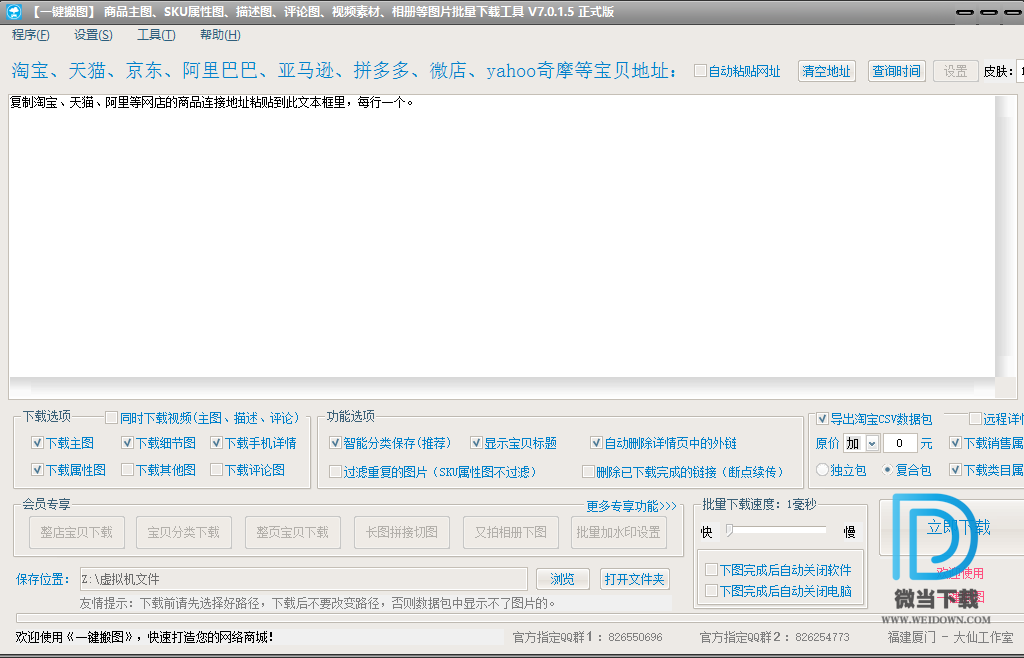Open the 设置(S) menu
Viewport: 1024px width, 658px height.
point(93,35)
